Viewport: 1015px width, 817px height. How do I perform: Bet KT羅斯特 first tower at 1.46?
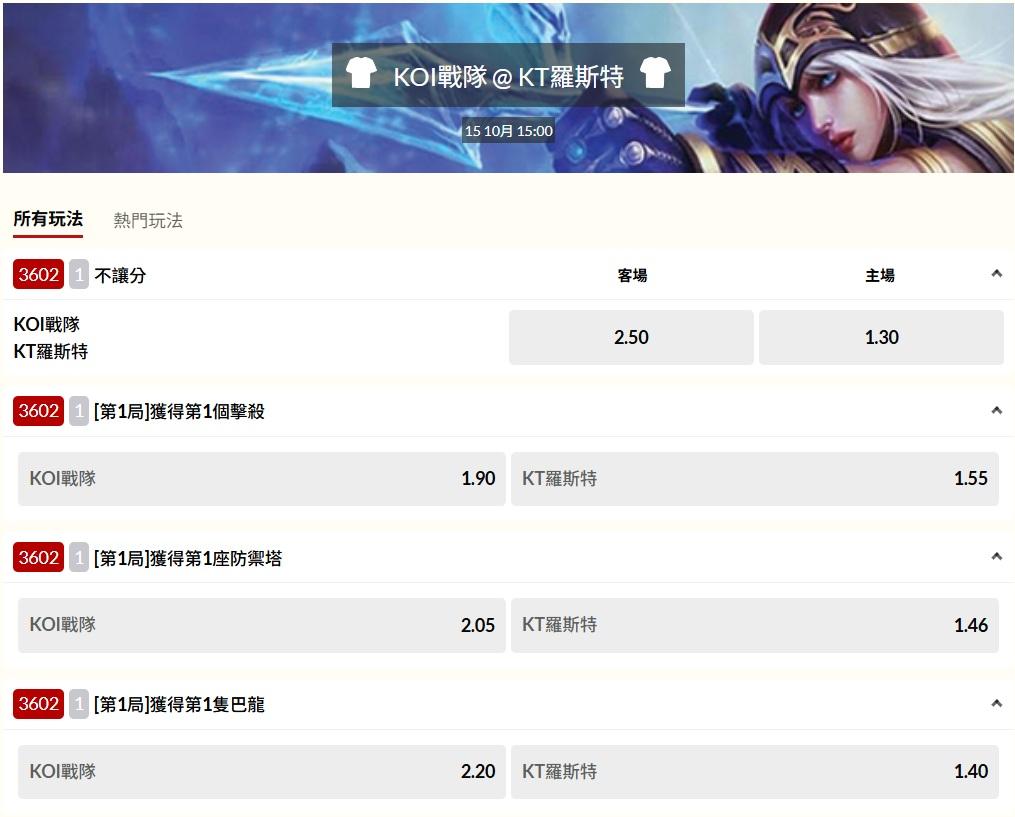(755, 625)
